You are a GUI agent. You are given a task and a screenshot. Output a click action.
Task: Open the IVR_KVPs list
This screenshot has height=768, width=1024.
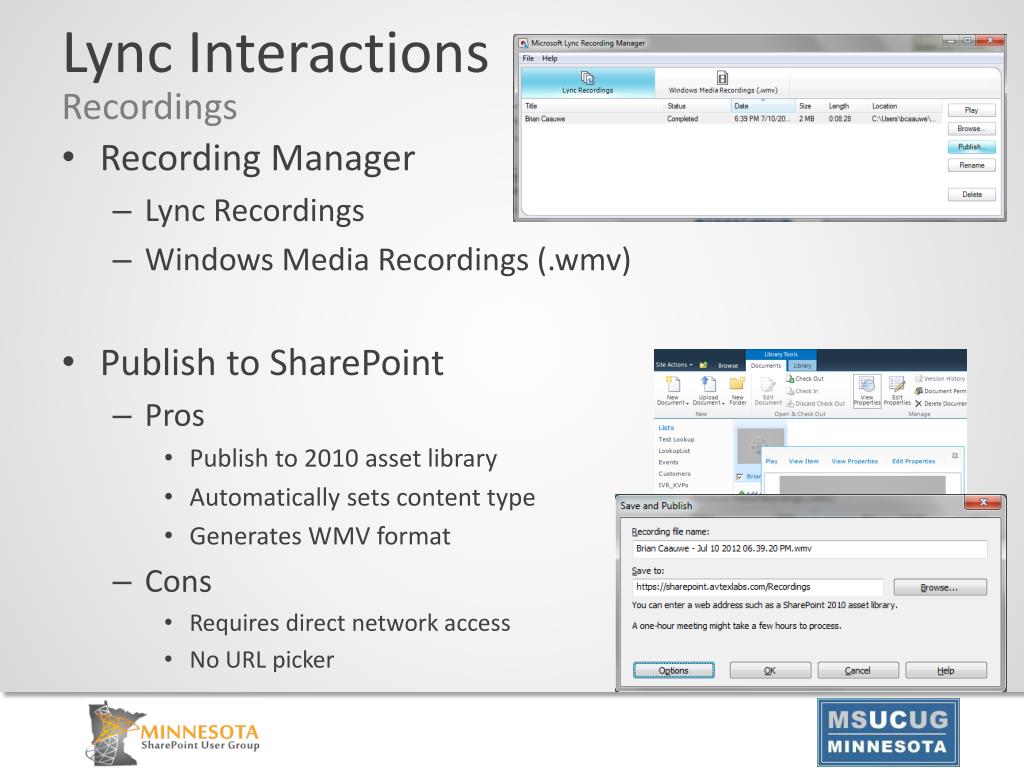(x=673, y=485)
